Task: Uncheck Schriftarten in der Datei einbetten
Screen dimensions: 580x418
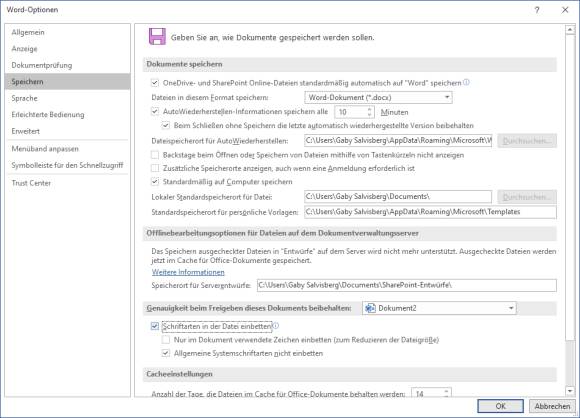Action: [x=155, y=326]
